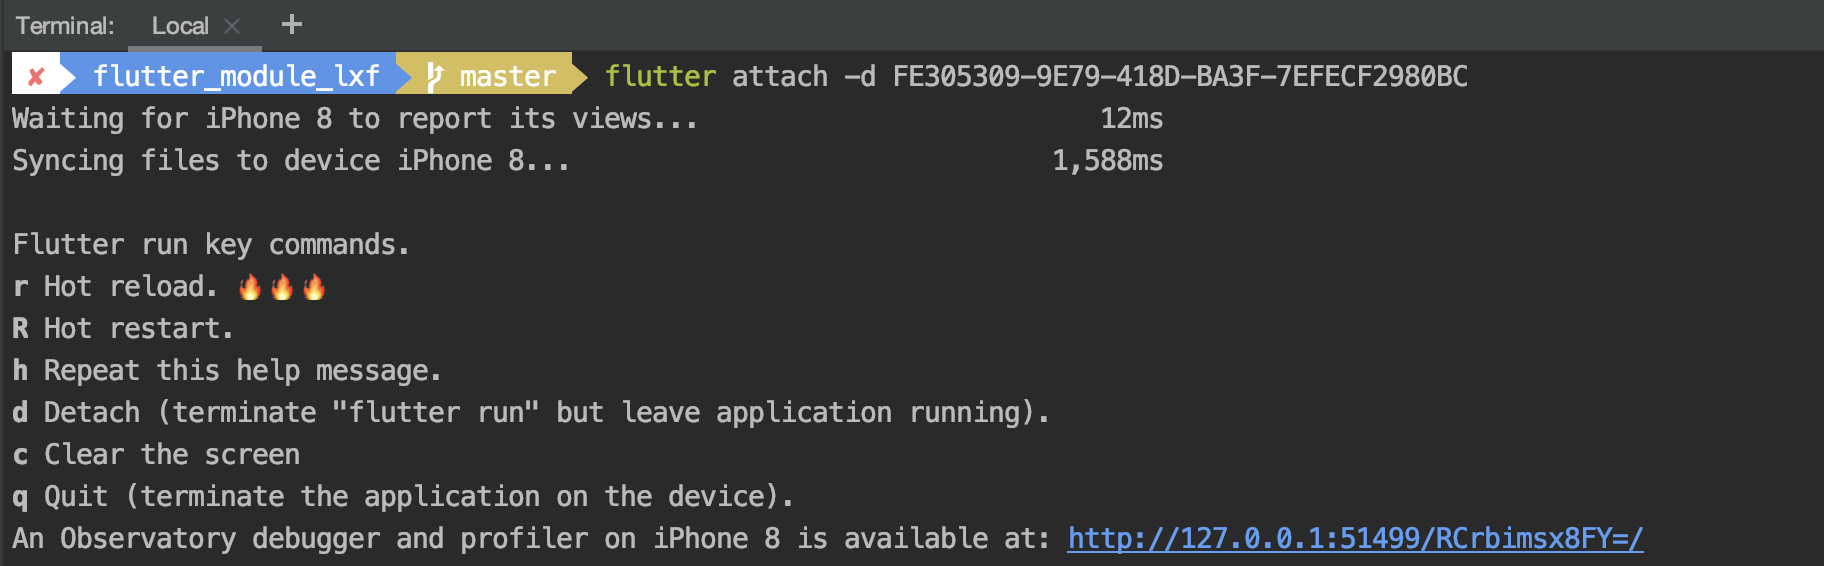Open the Observatory debugger URL link
The width and height of the screenshot is (1824, 566).
[1355, 539]
